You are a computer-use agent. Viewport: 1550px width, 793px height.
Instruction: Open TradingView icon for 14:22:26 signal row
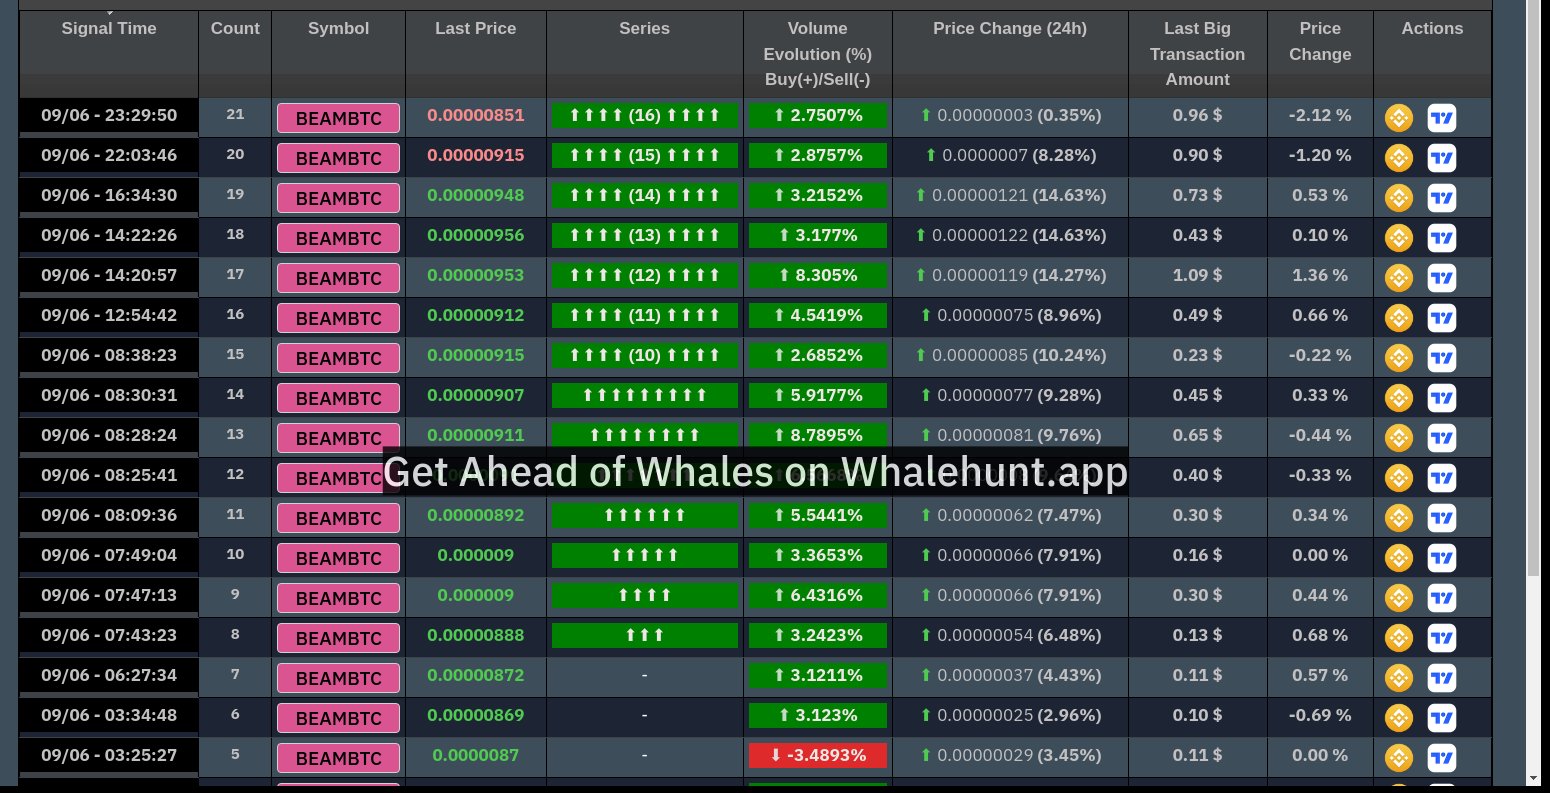point(1441,238)
